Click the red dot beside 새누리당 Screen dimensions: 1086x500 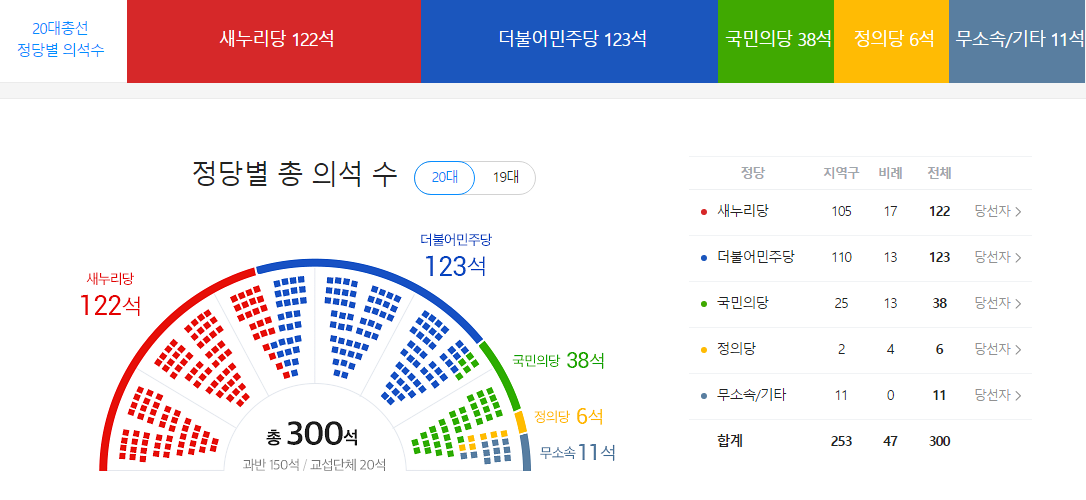[704, 212]
